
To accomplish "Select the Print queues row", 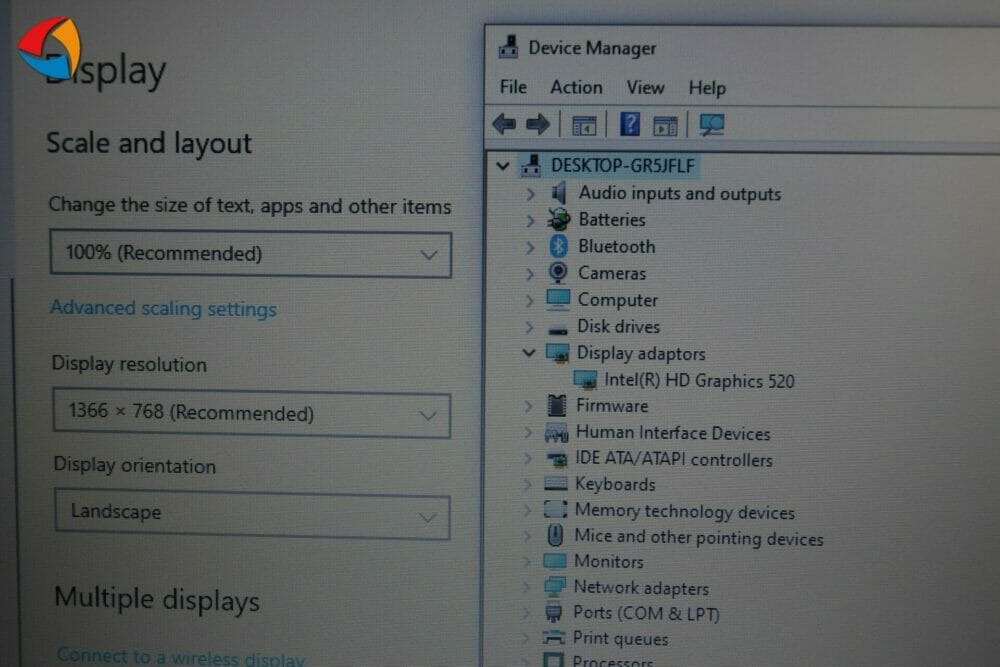I will click(x=621, y=638).
